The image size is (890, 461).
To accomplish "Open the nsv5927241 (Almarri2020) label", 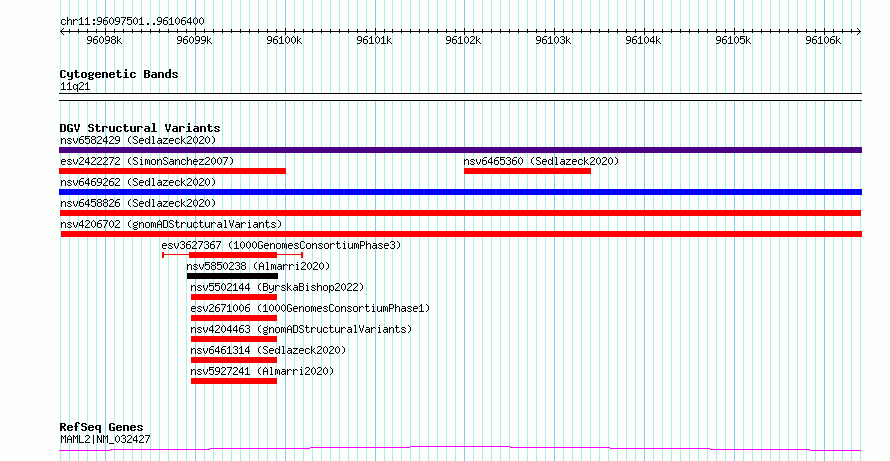I will point(262,371).
